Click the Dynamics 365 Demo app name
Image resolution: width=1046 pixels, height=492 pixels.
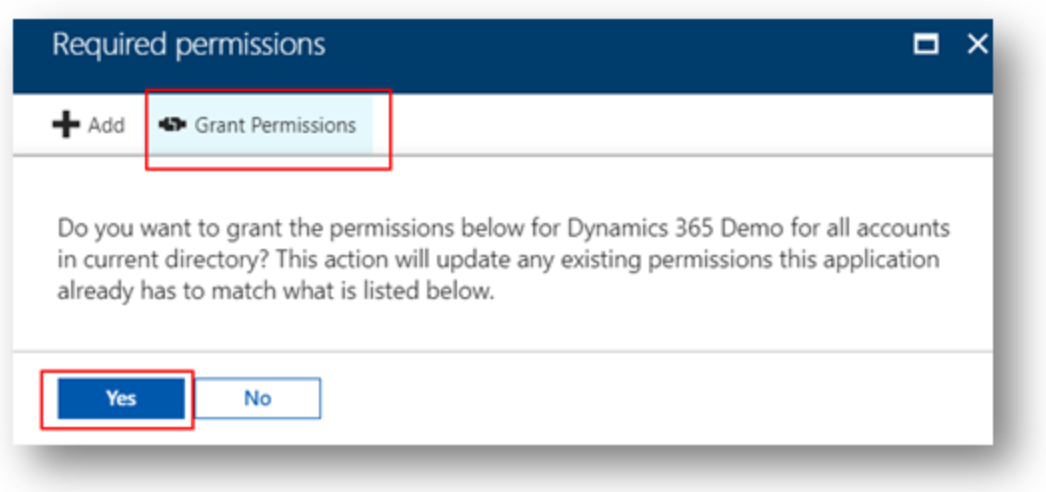tap(661, 229)
